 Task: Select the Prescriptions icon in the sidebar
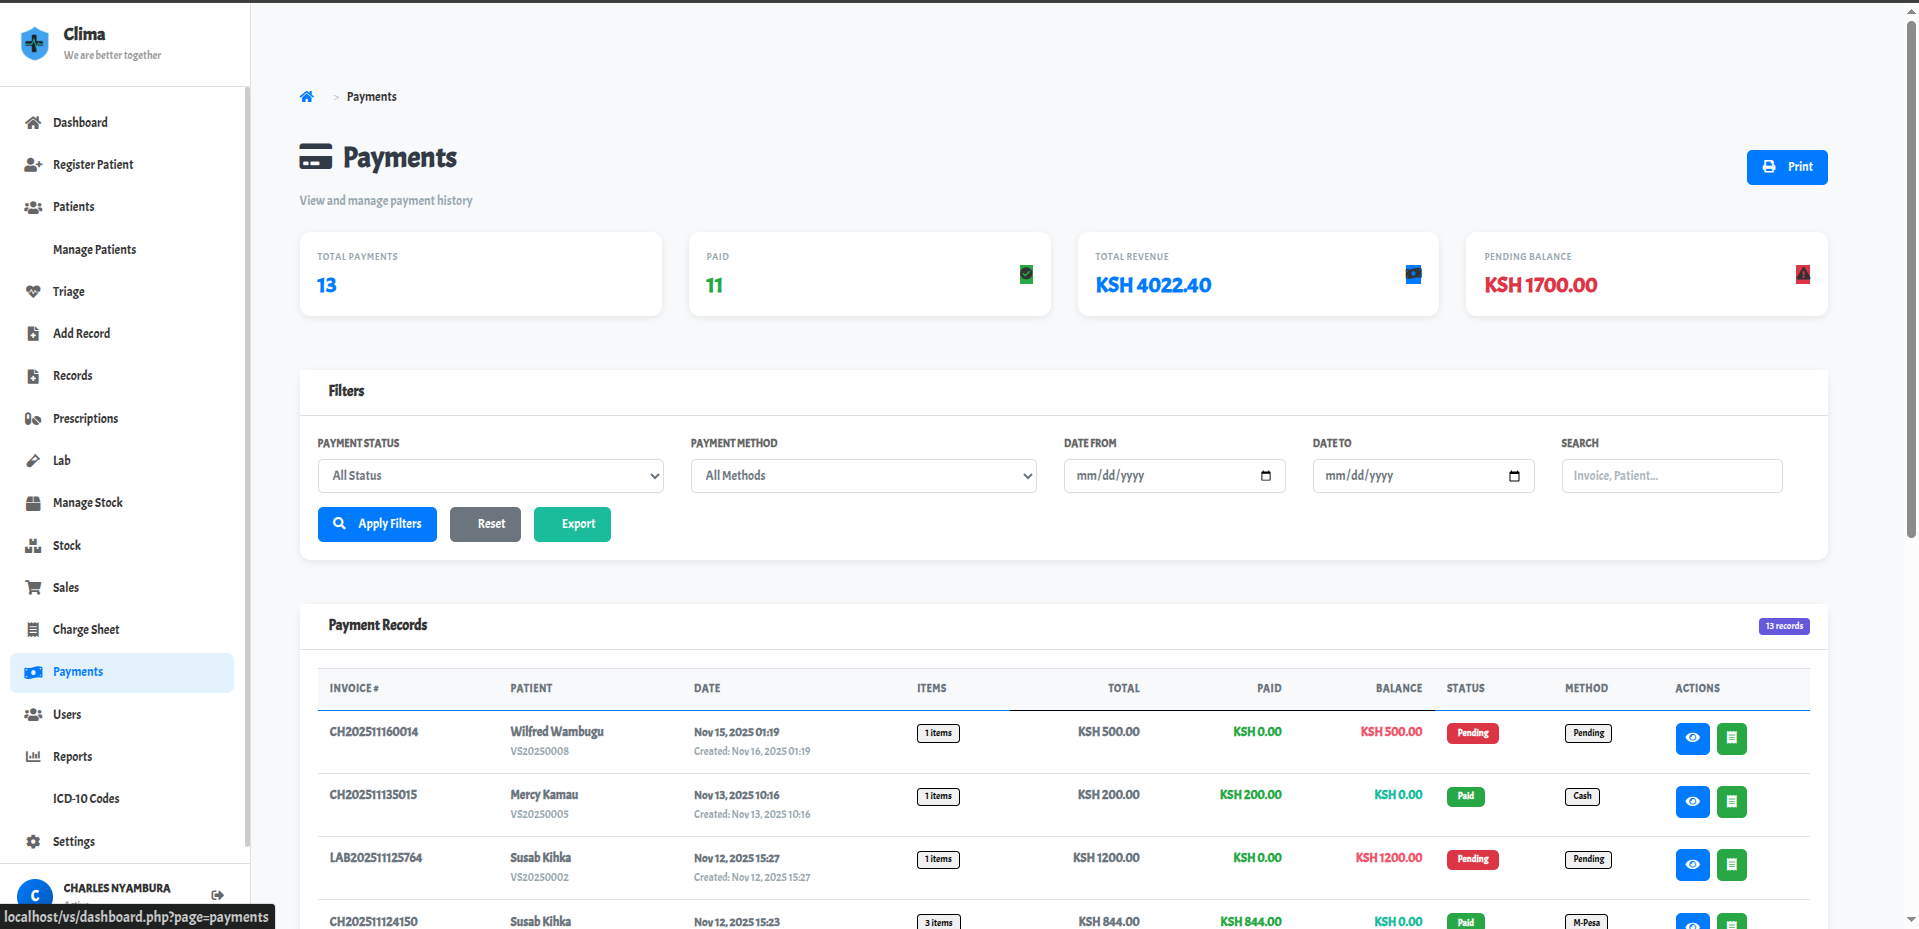click(33, 418)
